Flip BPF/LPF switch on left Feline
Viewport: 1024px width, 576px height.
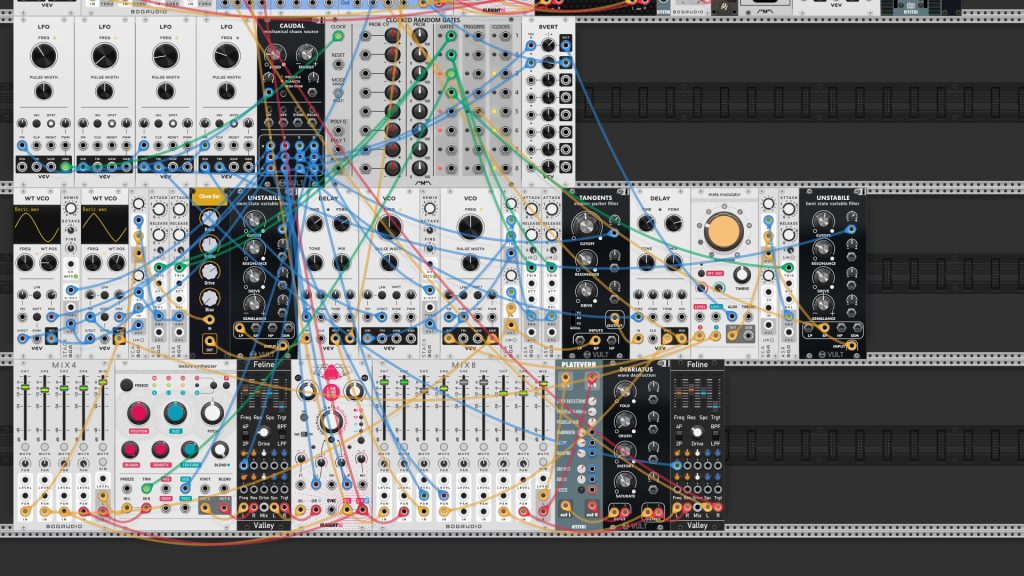[282, 434]
